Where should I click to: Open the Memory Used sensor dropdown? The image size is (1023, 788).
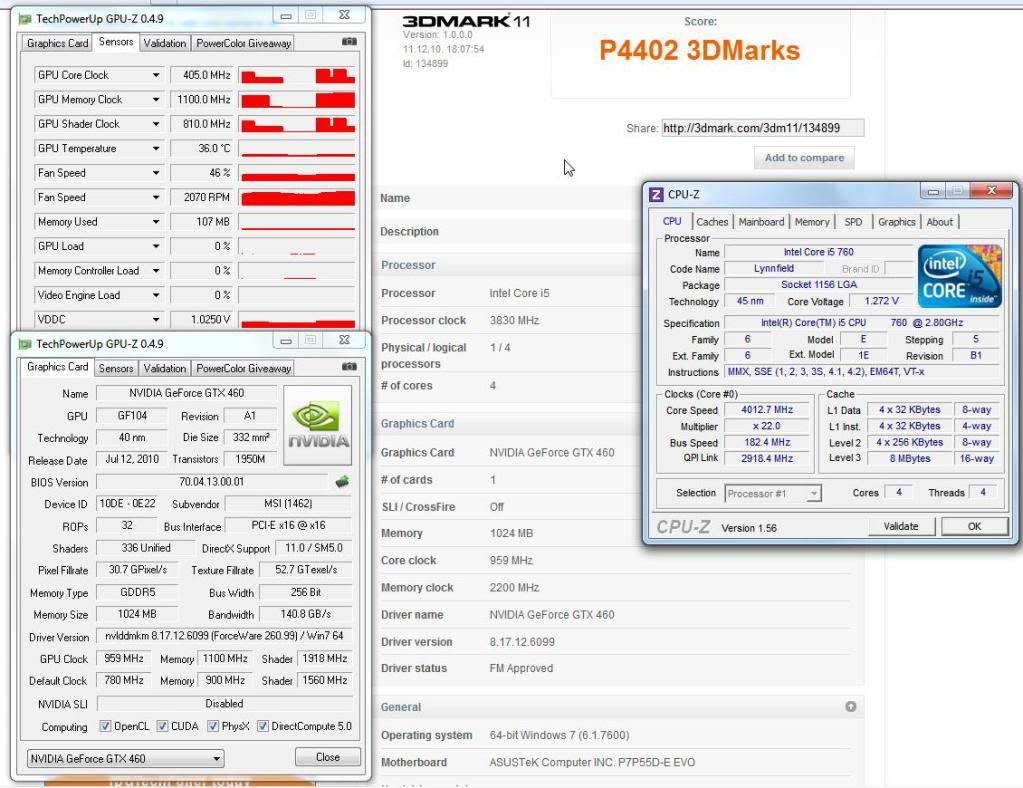tap(156, 222)
